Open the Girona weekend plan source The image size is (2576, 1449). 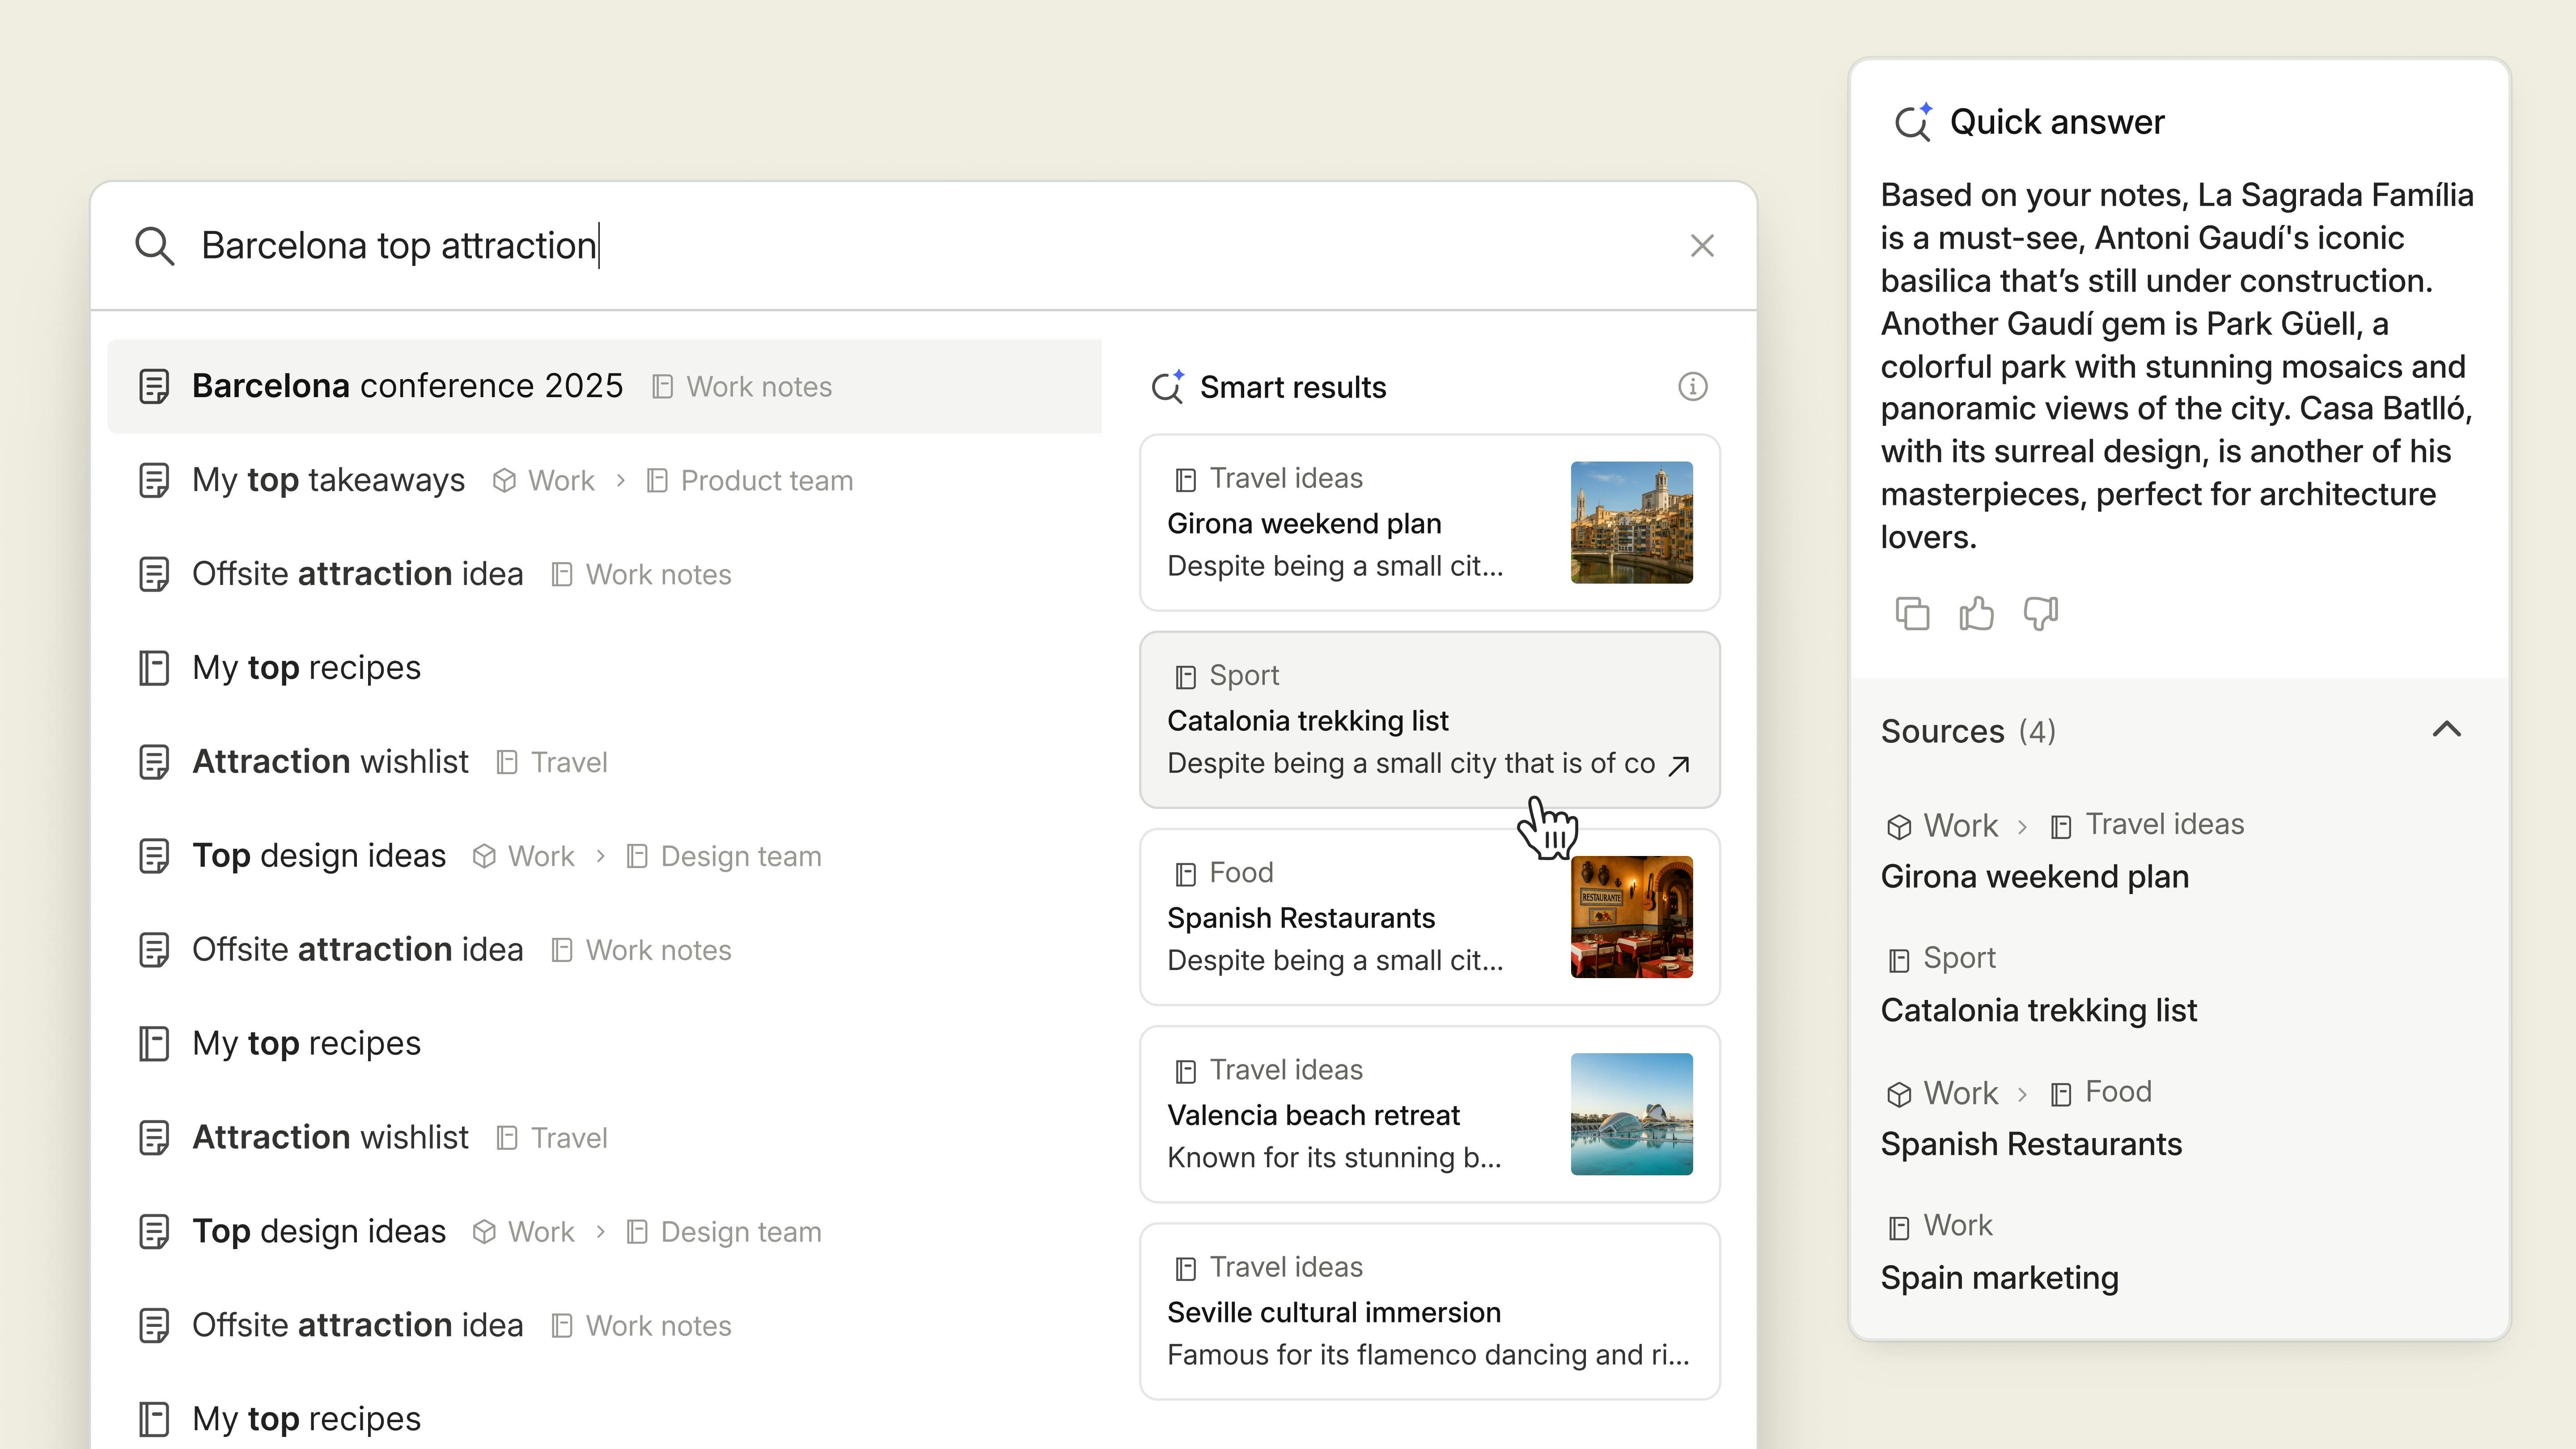point(2034,876)
